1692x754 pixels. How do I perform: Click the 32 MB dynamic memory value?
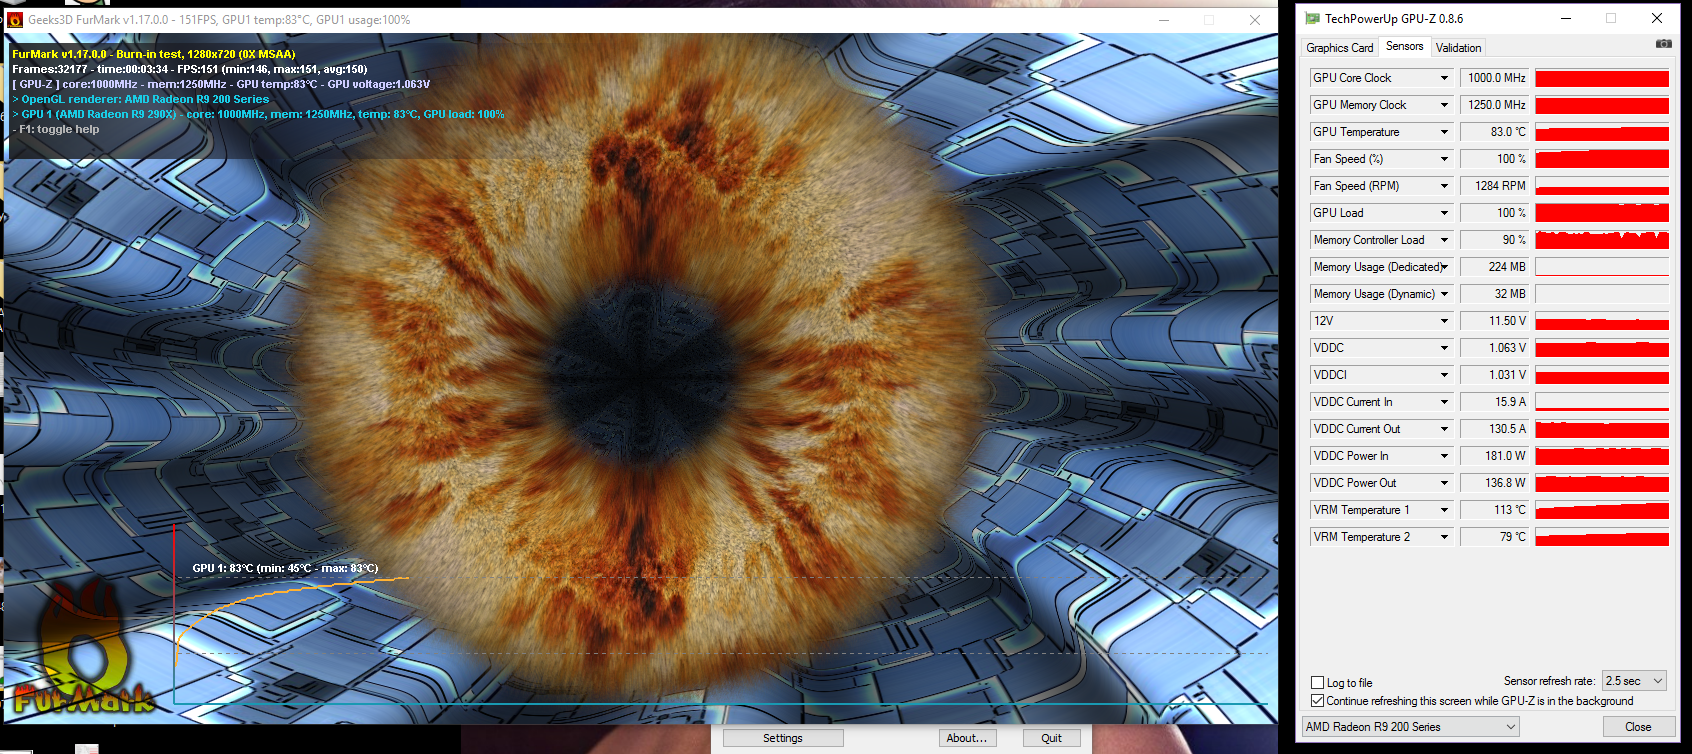[x=1495, y=294]
